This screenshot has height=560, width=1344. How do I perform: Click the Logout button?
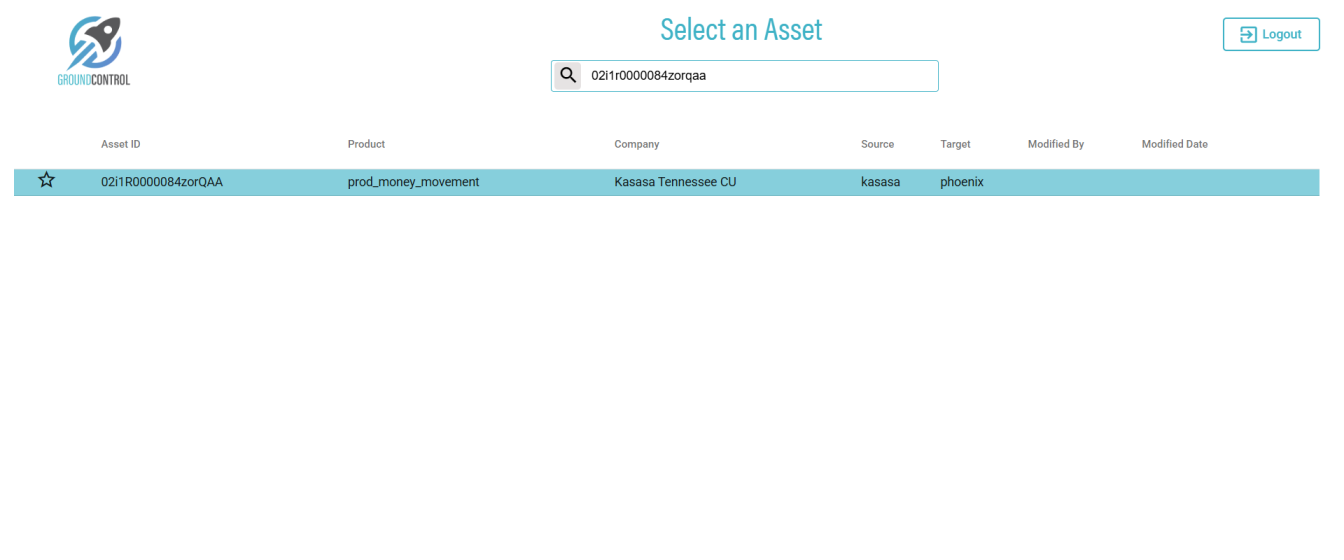[1271, 34]
